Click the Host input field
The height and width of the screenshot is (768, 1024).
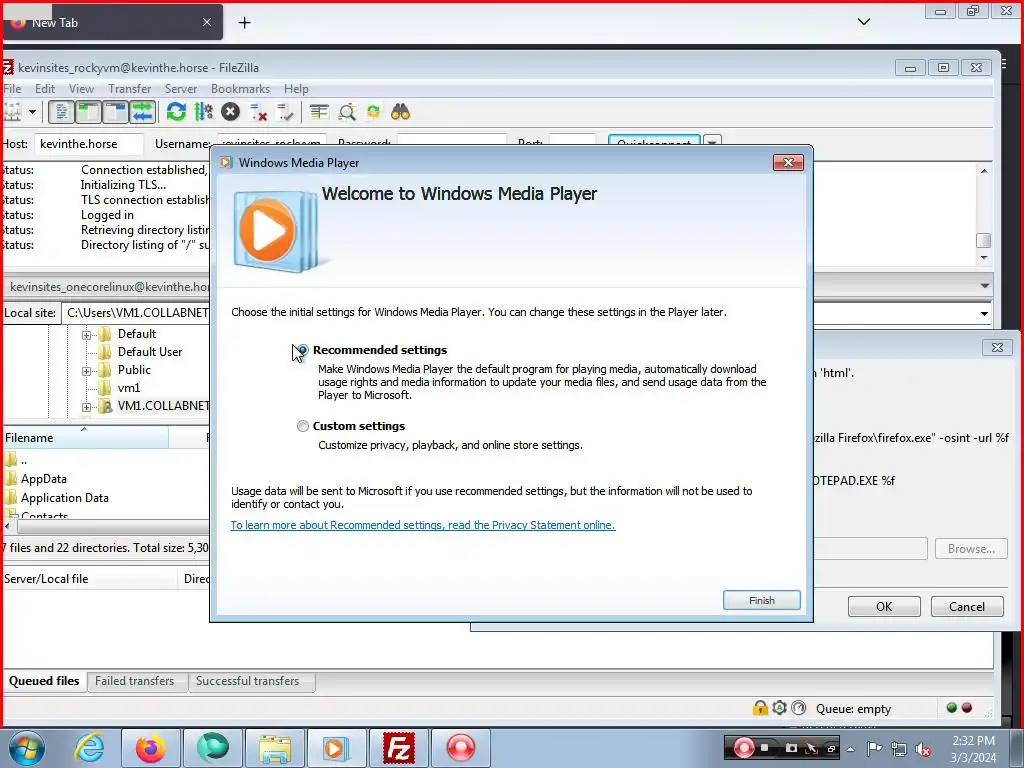tap(89, 144)
